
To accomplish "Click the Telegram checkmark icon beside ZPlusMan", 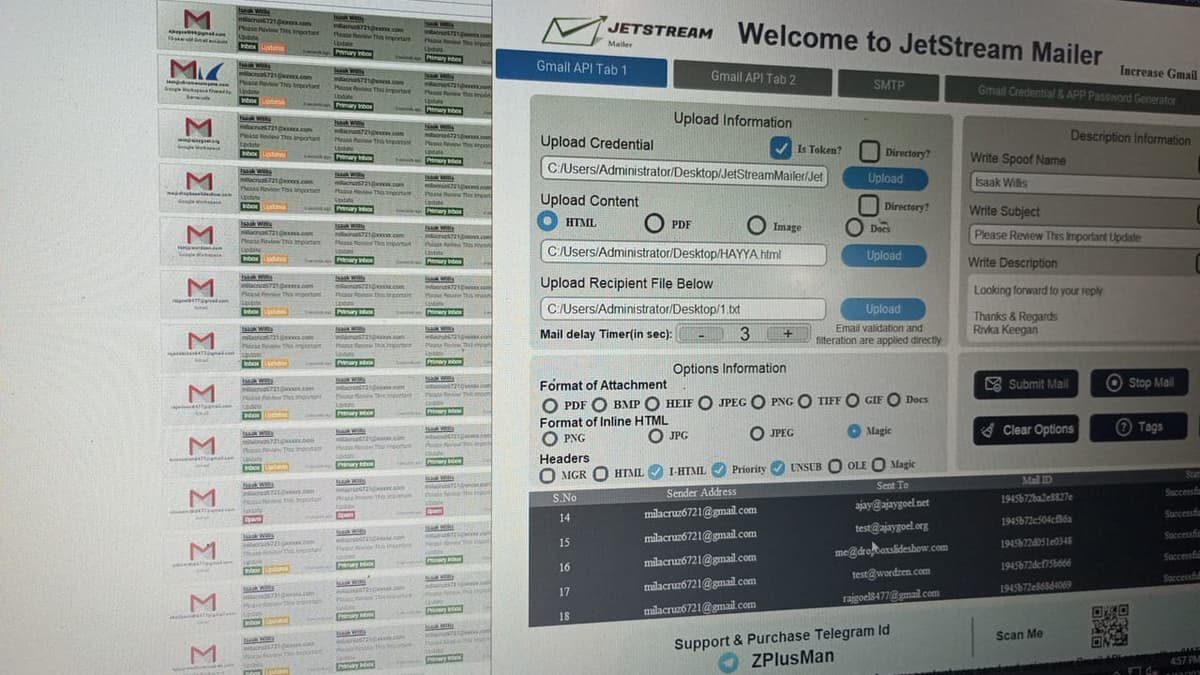I will (730, 659).
